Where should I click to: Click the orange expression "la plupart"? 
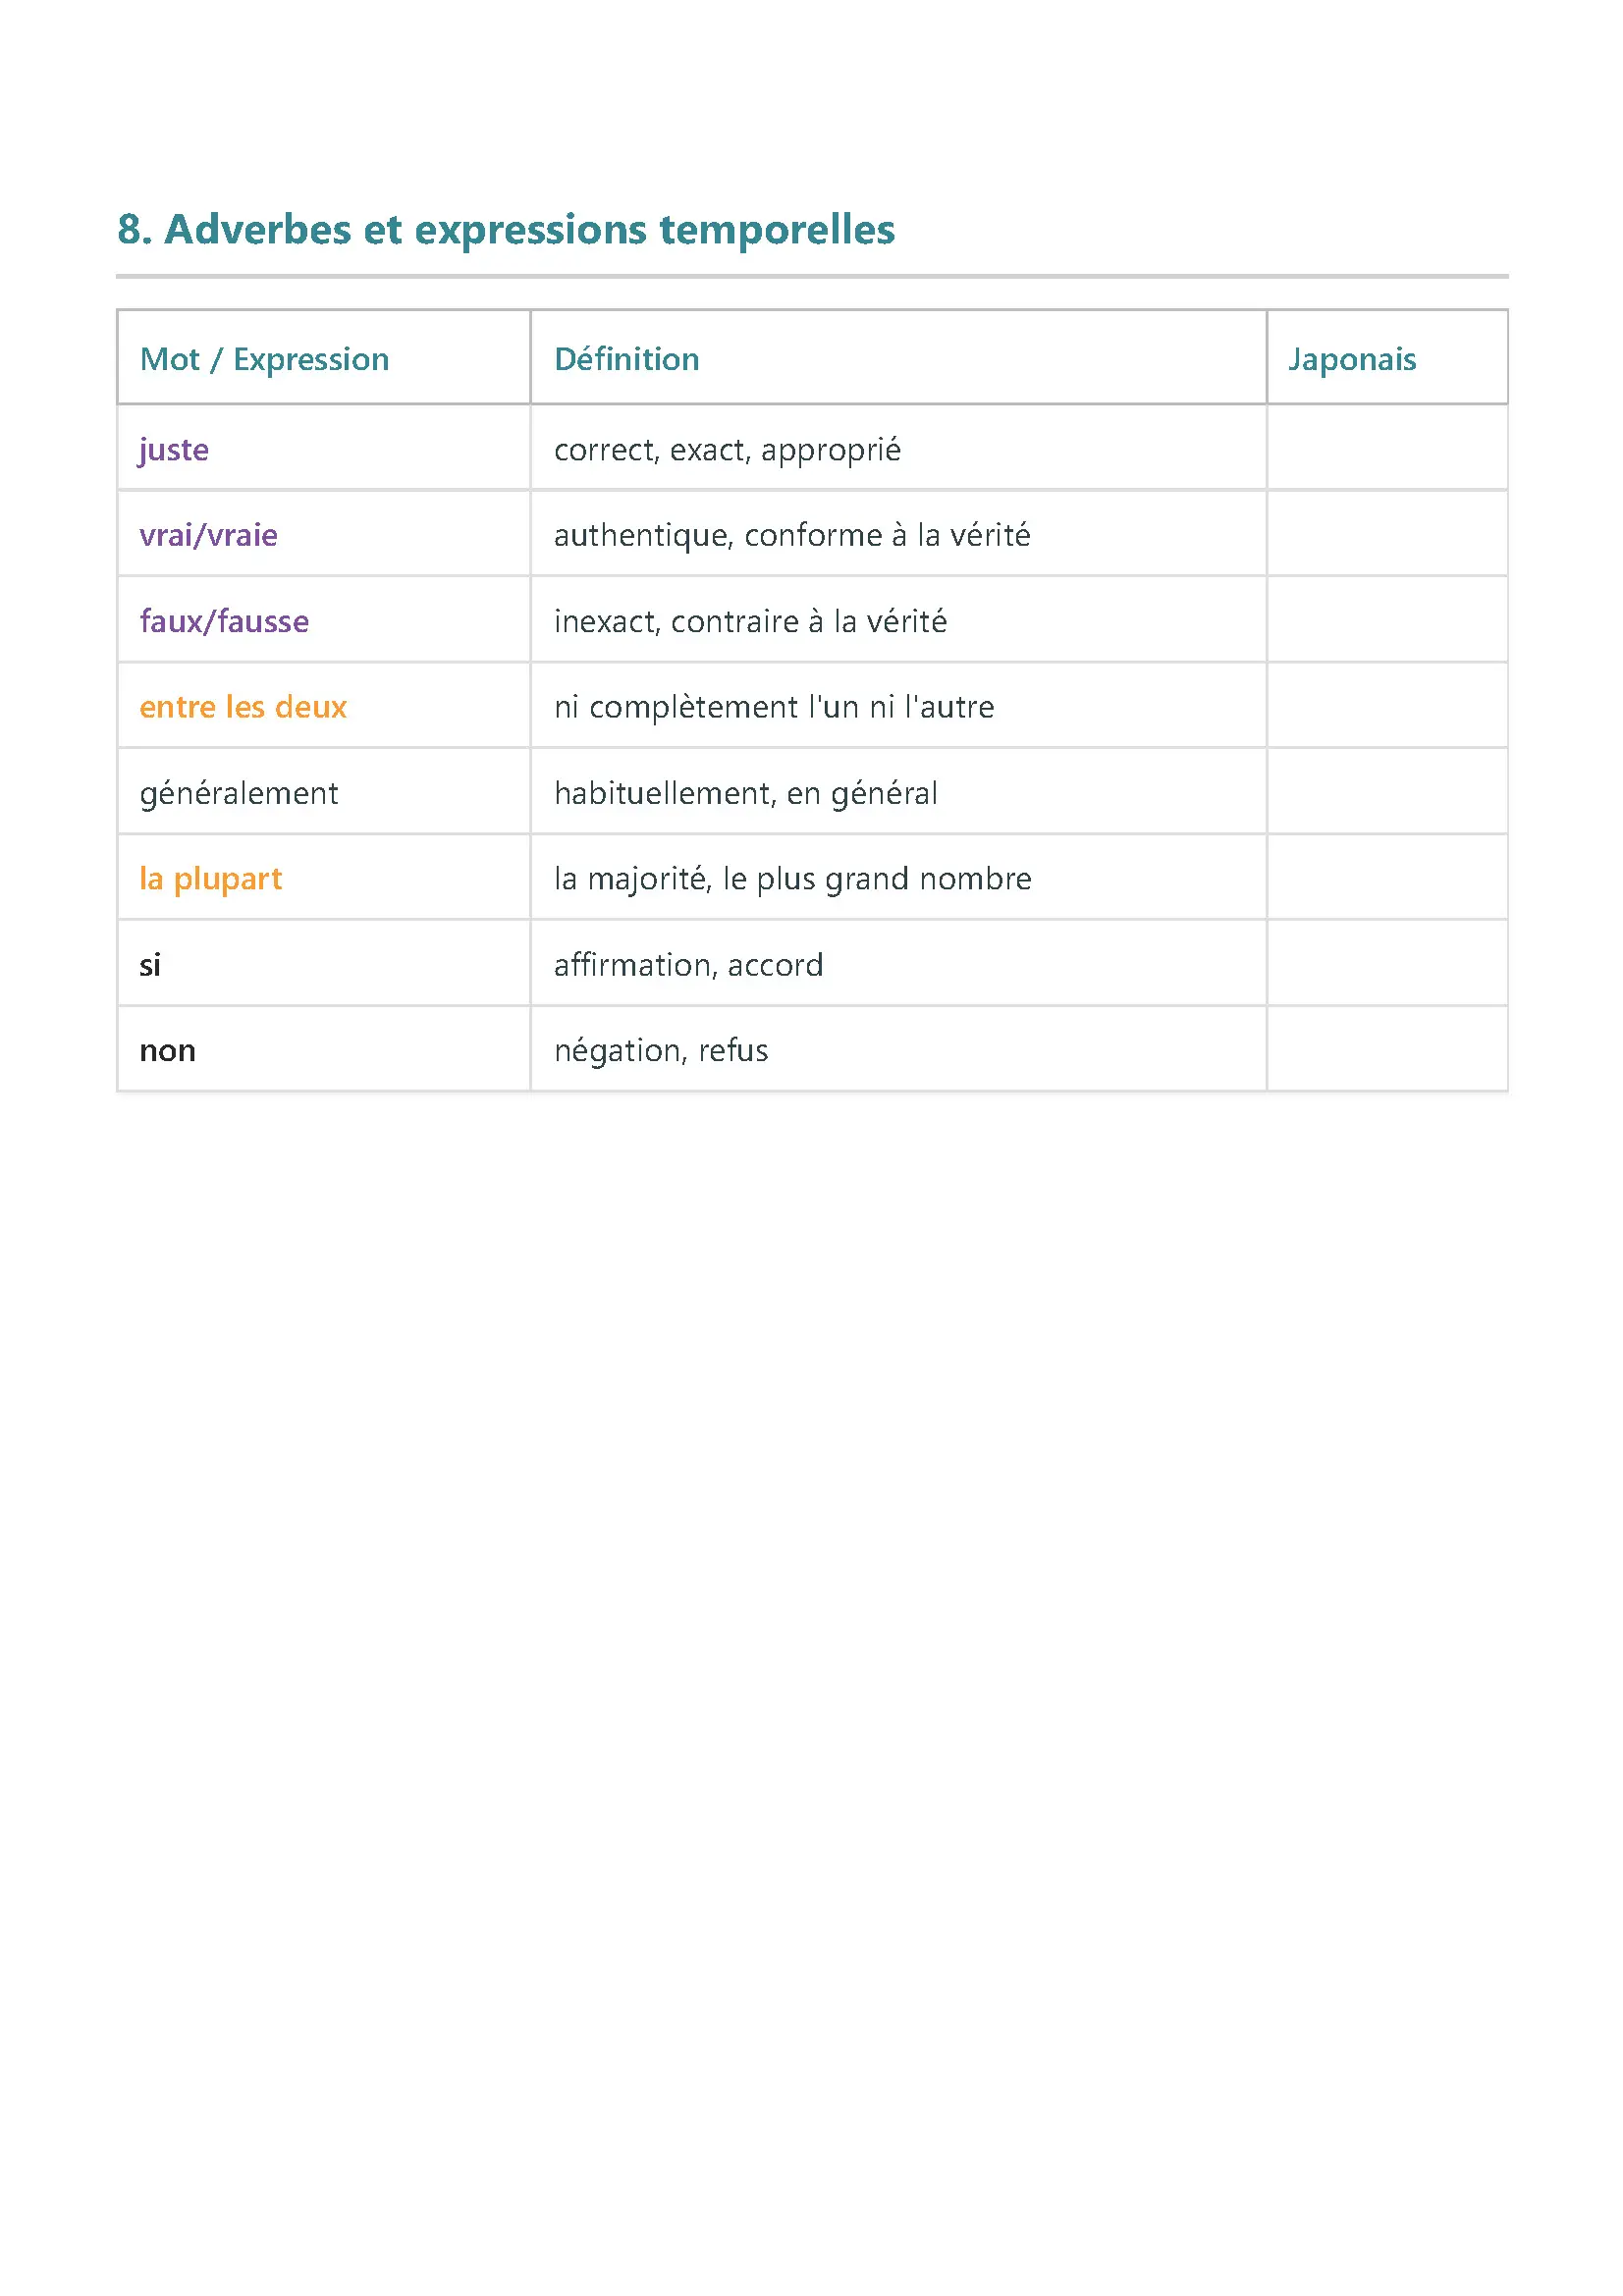point(210,879)
